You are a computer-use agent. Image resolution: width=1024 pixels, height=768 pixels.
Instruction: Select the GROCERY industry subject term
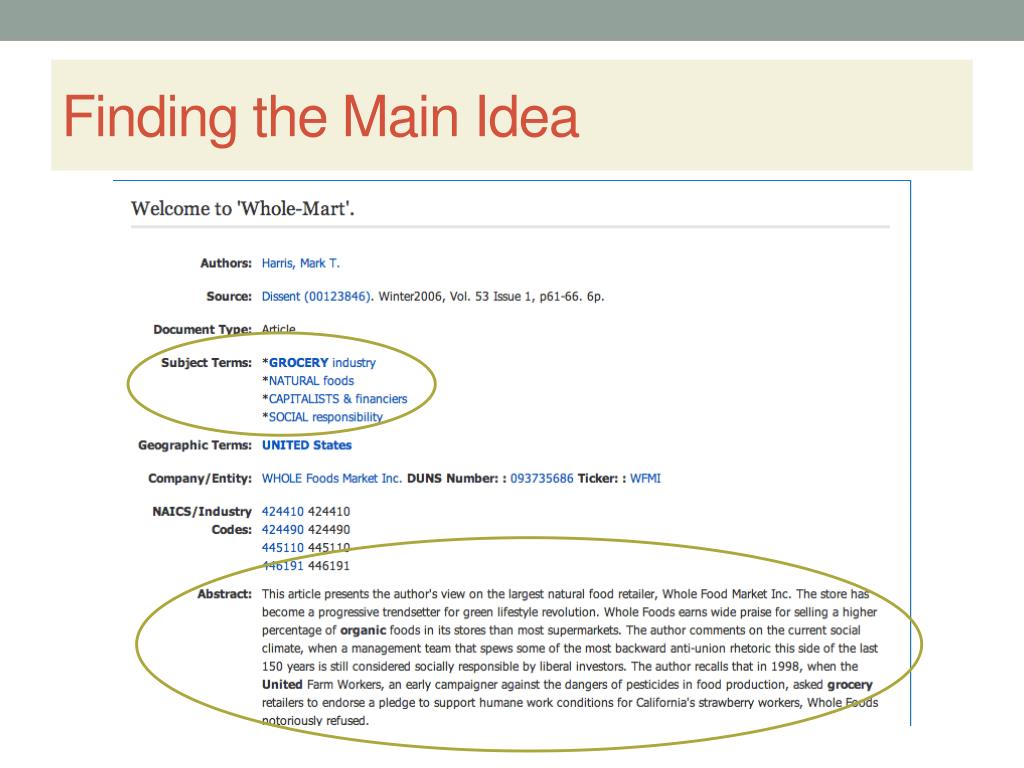tap(322, 362)
